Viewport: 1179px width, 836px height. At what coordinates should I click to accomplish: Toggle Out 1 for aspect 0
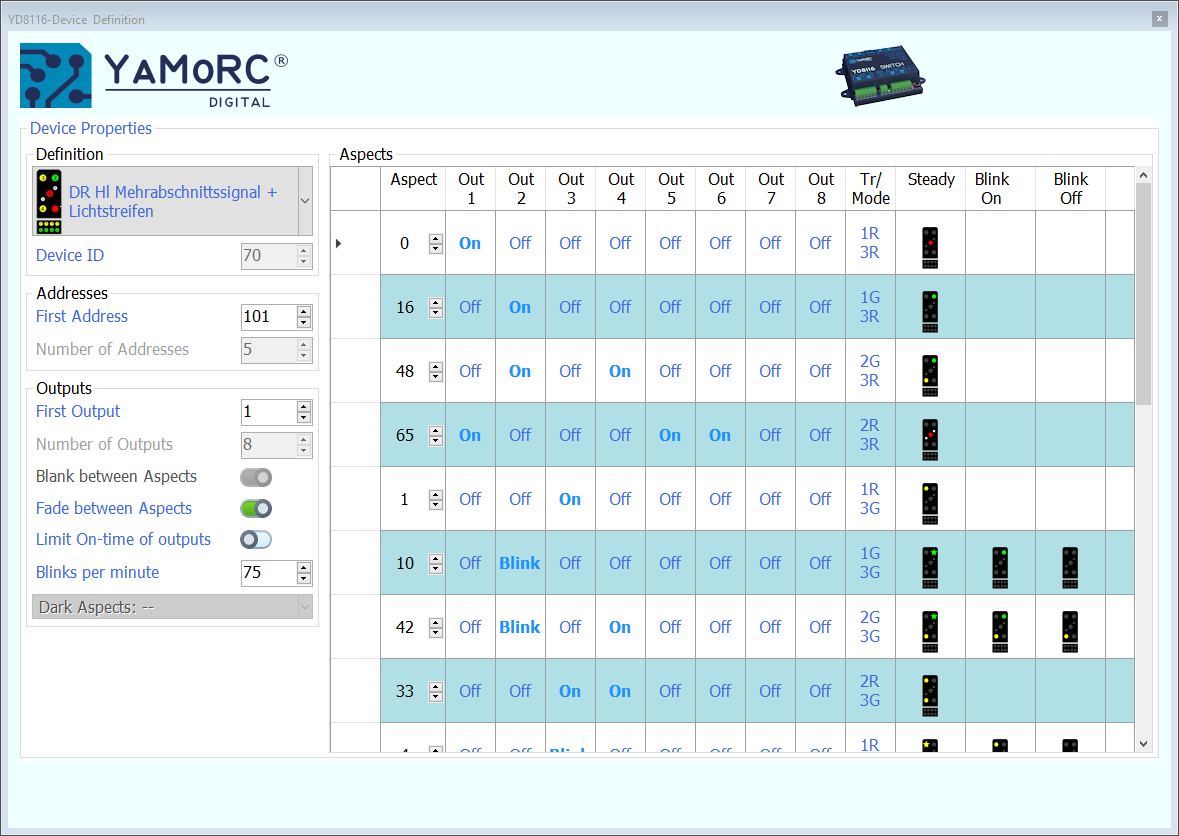pos(470,243)
